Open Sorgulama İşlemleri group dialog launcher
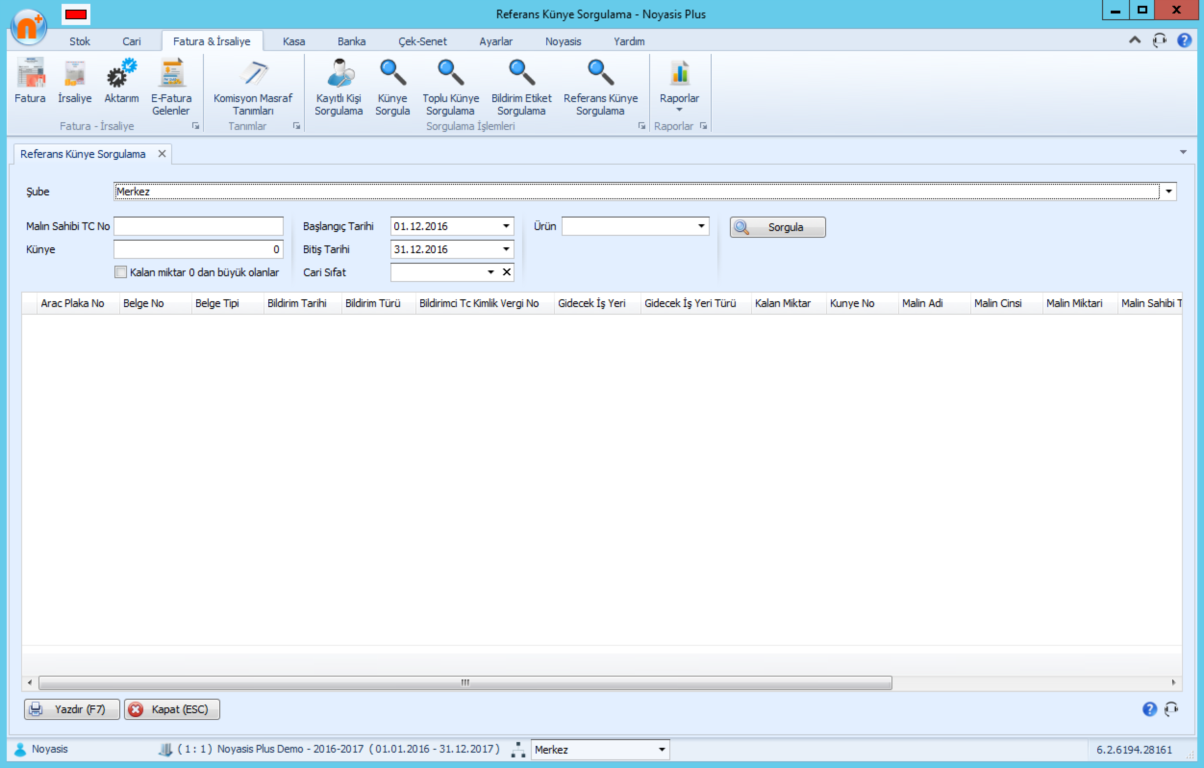This screenshot has width=1204, height=768. (x=641, y=127)
